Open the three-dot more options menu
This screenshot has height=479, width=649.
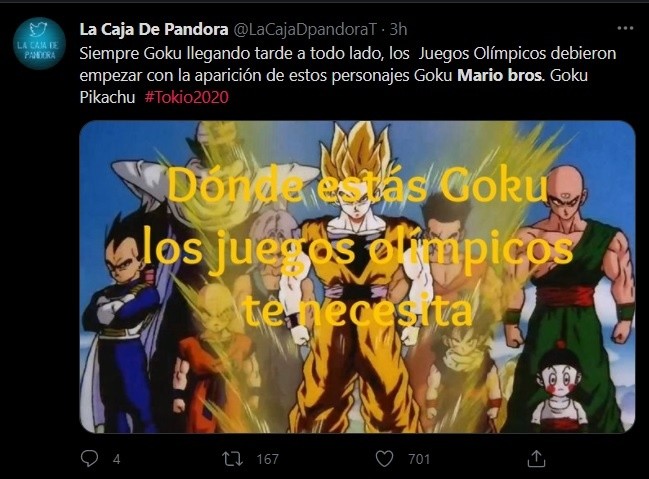pos(625,28)
